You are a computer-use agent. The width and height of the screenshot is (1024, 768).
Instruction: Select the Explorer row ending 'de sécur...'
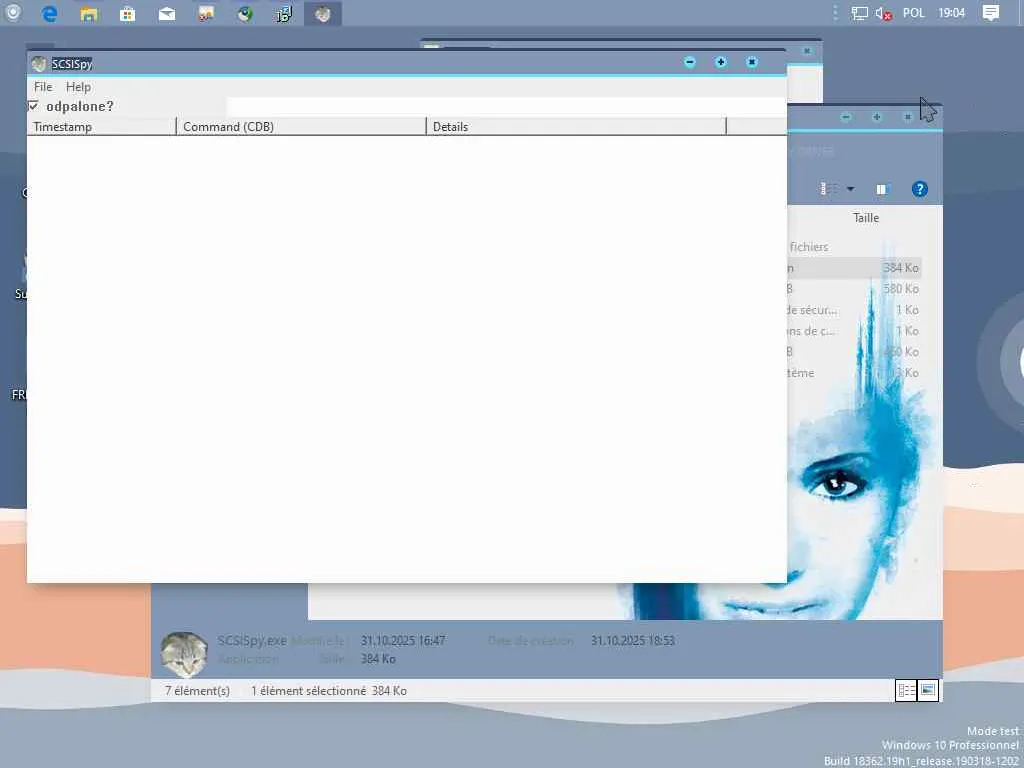coord(854,310)
